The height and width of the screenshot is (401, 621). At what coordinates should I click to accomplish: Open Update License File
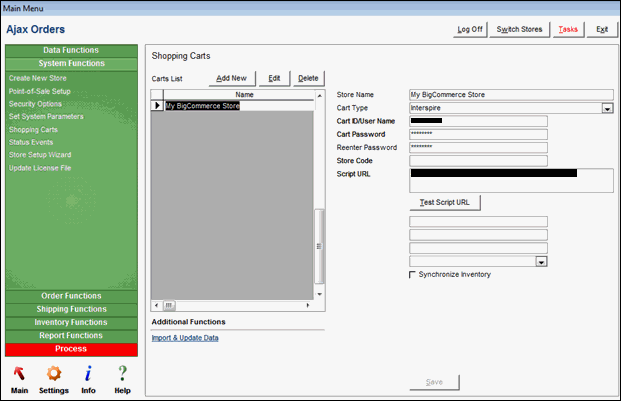[x=40, y=168]
